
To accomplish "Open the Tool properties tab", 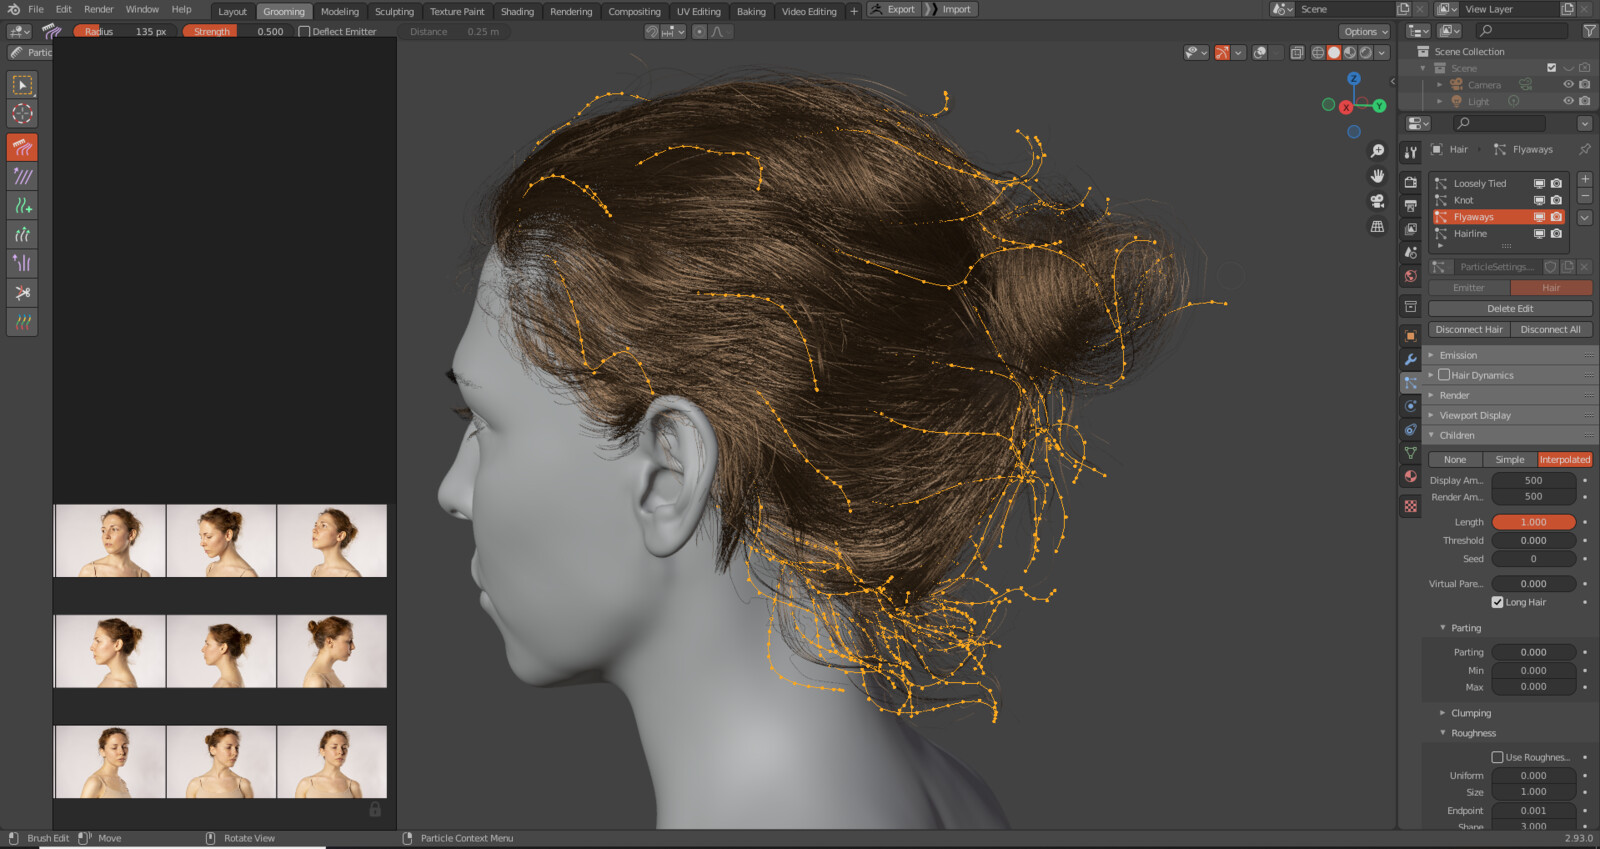I will pyautogui.click(x=1410, y=152).
